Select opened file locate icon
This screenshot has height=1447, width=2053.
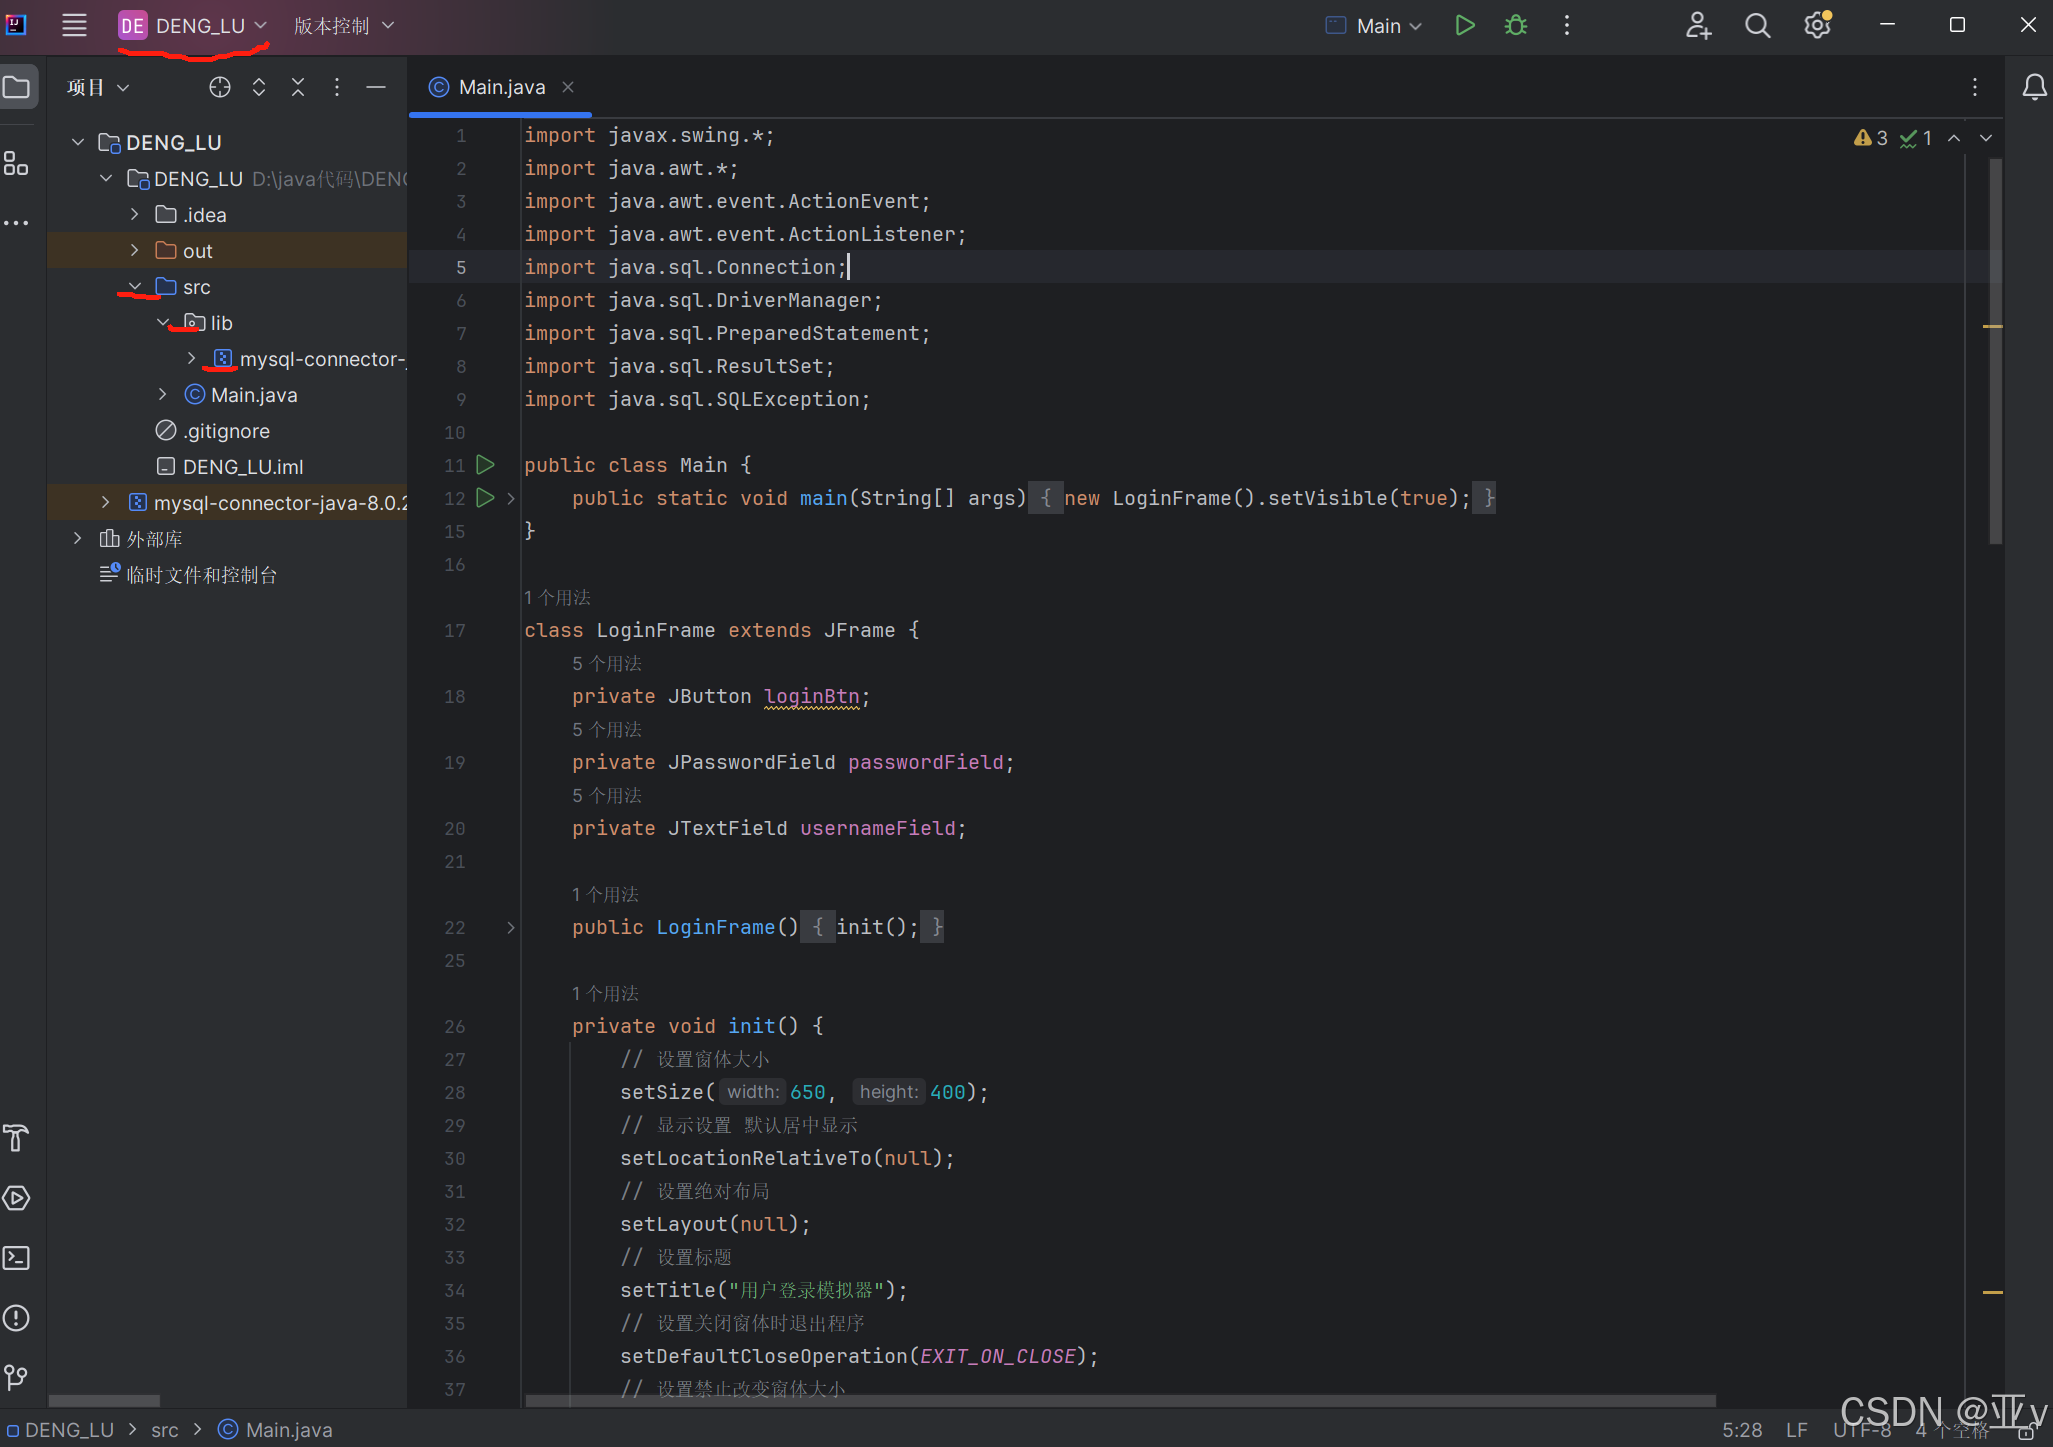click(x=220, y=88)
